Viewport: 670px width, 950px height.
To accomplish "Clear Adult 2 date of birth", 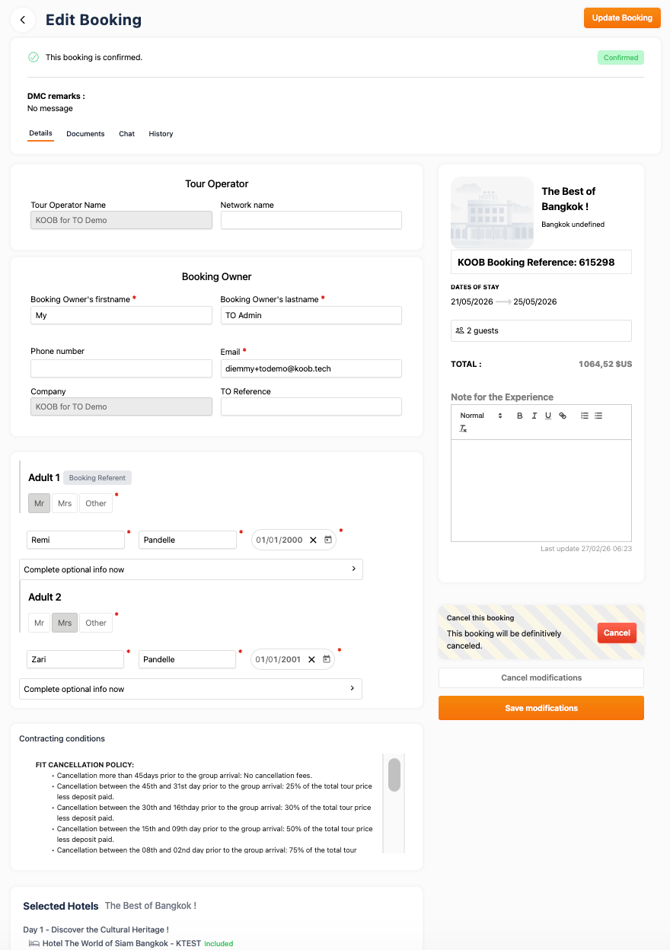I will point(311,660).
